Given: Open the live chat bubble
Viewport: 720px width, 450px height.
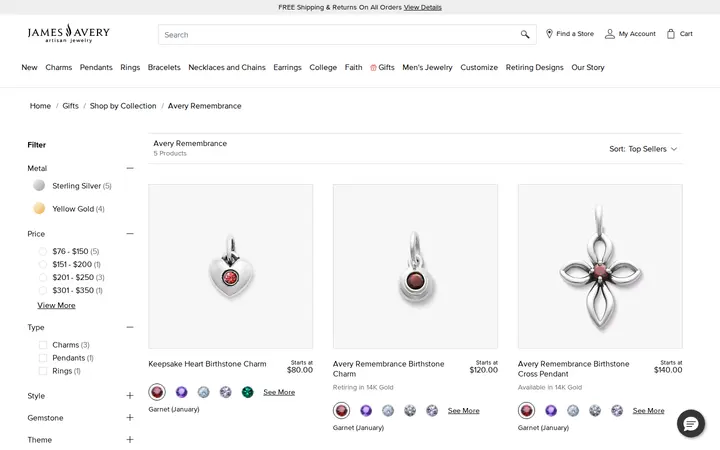Looking at the screenshot, I should point(691,423).
